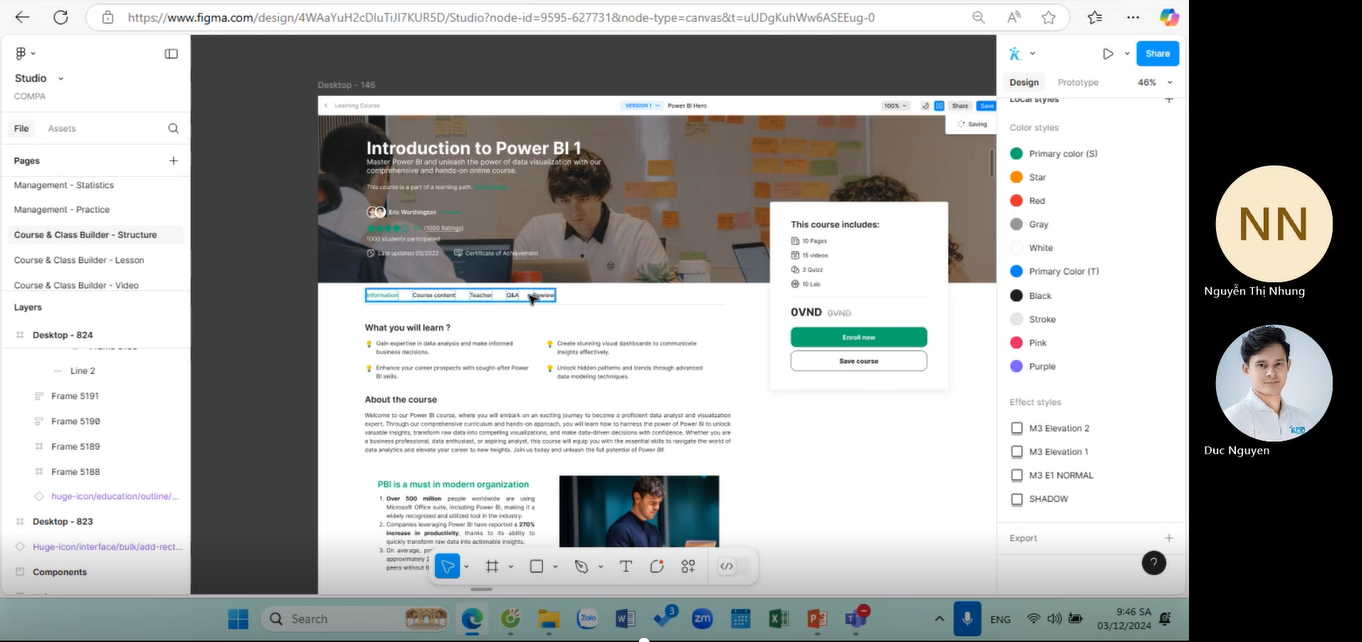Open browser settings and more menu
The height and width of the screenshot is (642, 1362).
point(1133,17)
